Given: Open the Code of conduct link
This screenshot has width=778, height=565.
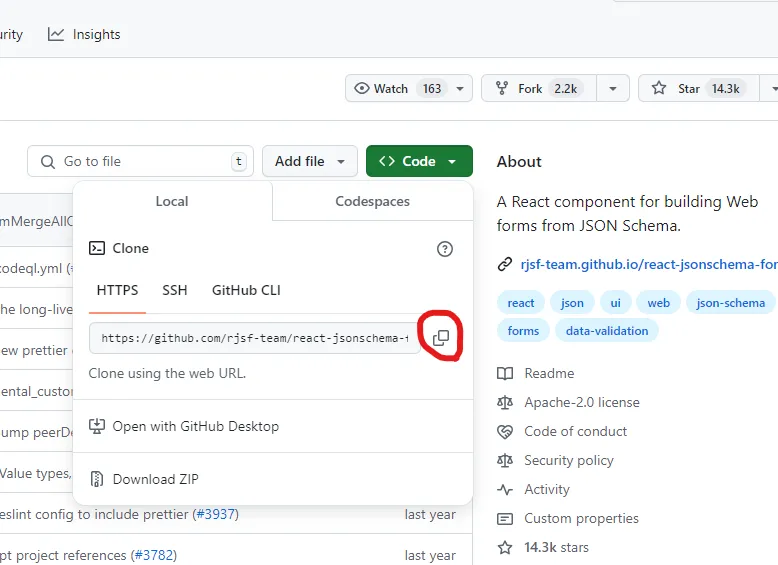Looking at the screenshot, I should pyautogui.click(x=576, y=432).
